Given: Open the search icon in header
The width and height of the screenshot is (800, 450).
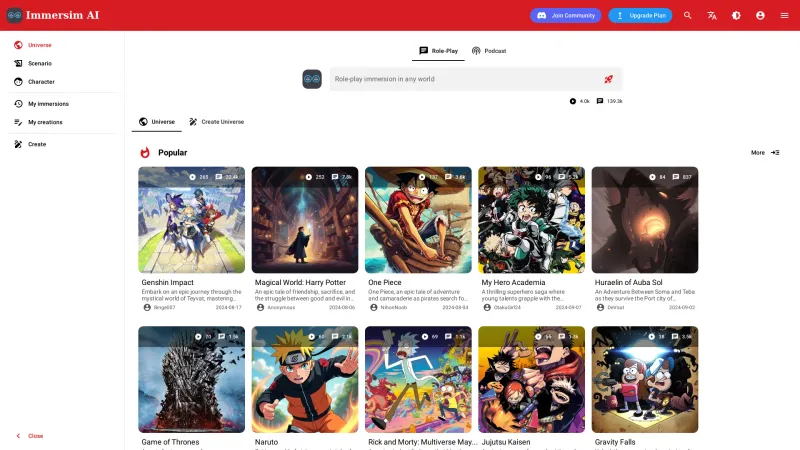Looking at the screenshot, I should (x=688, y=15).
